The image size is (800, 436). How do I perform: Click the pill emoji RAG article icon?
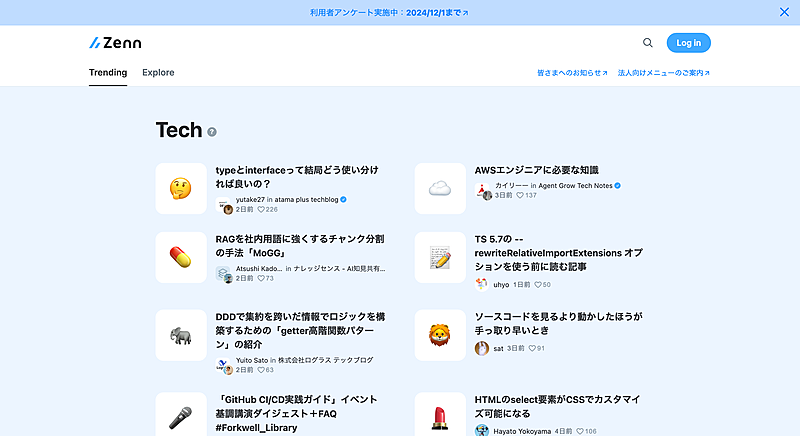(181, 257)
